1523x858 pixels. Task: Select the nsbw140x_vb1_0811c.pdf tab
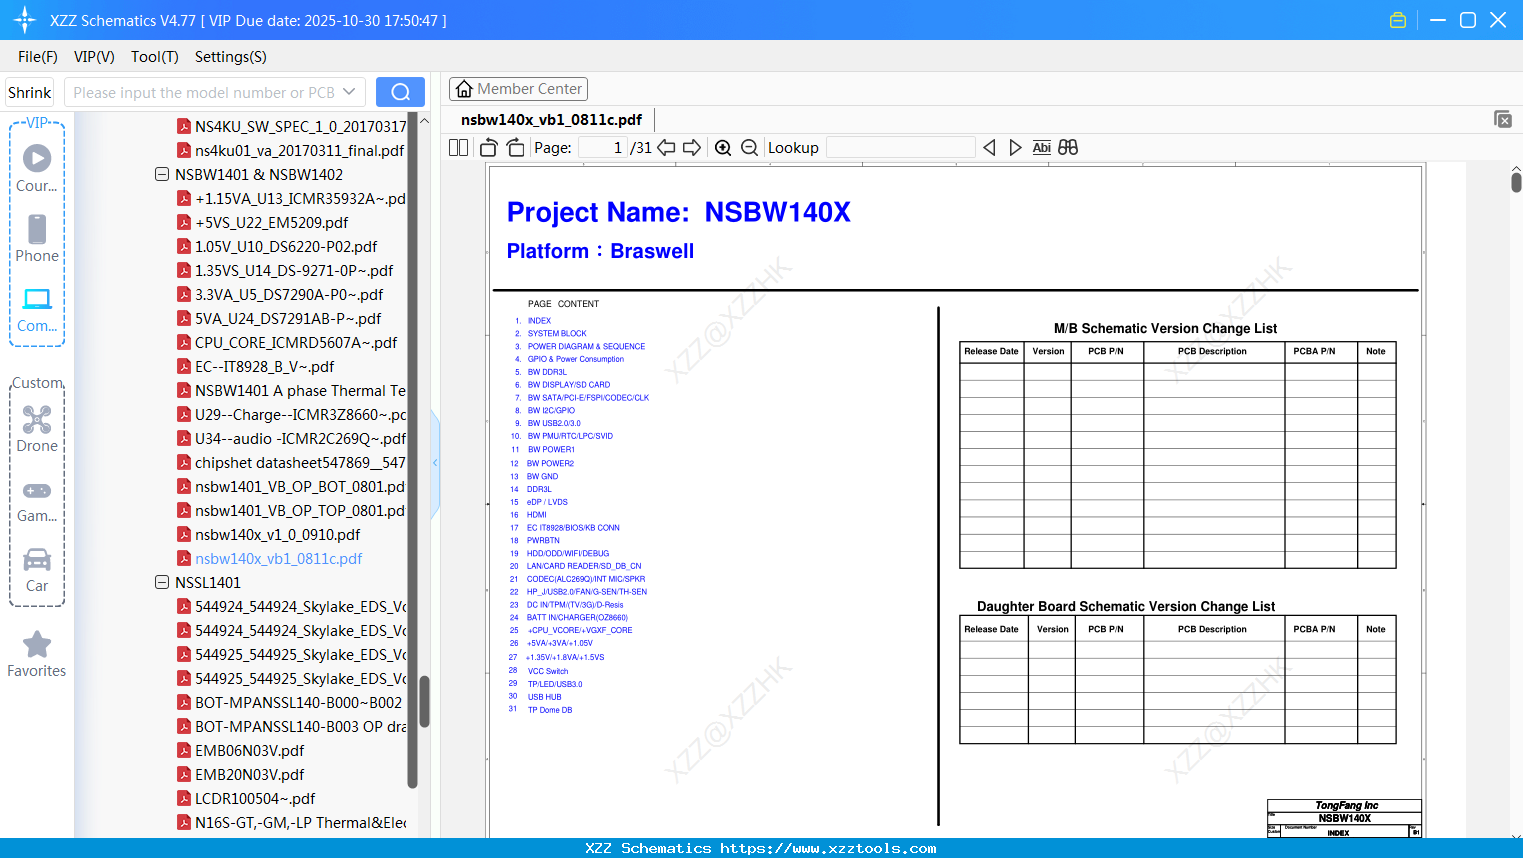coord(552,120)
